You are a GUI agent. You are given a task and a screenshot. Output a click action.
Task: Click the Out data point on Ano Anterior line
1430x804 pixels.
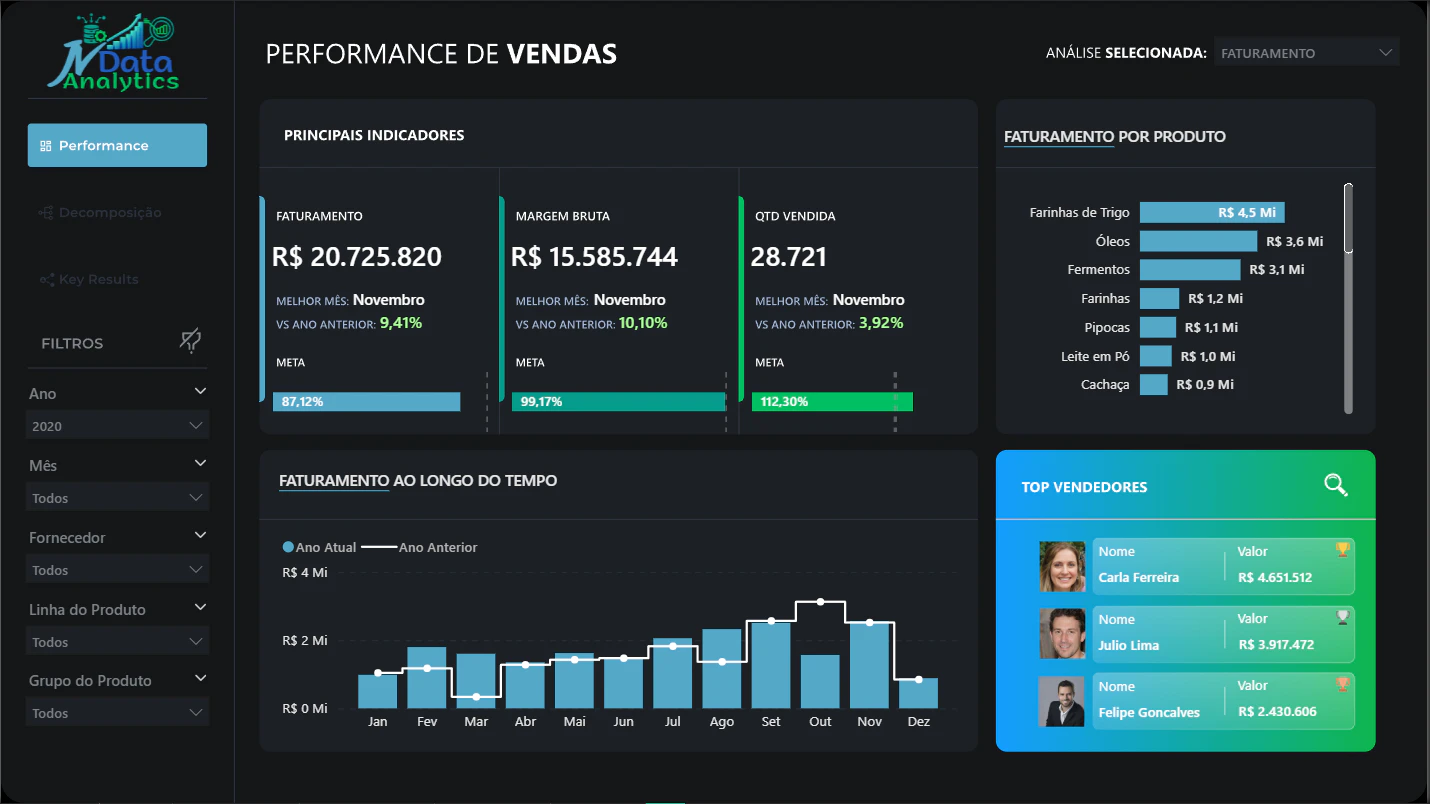821,601
